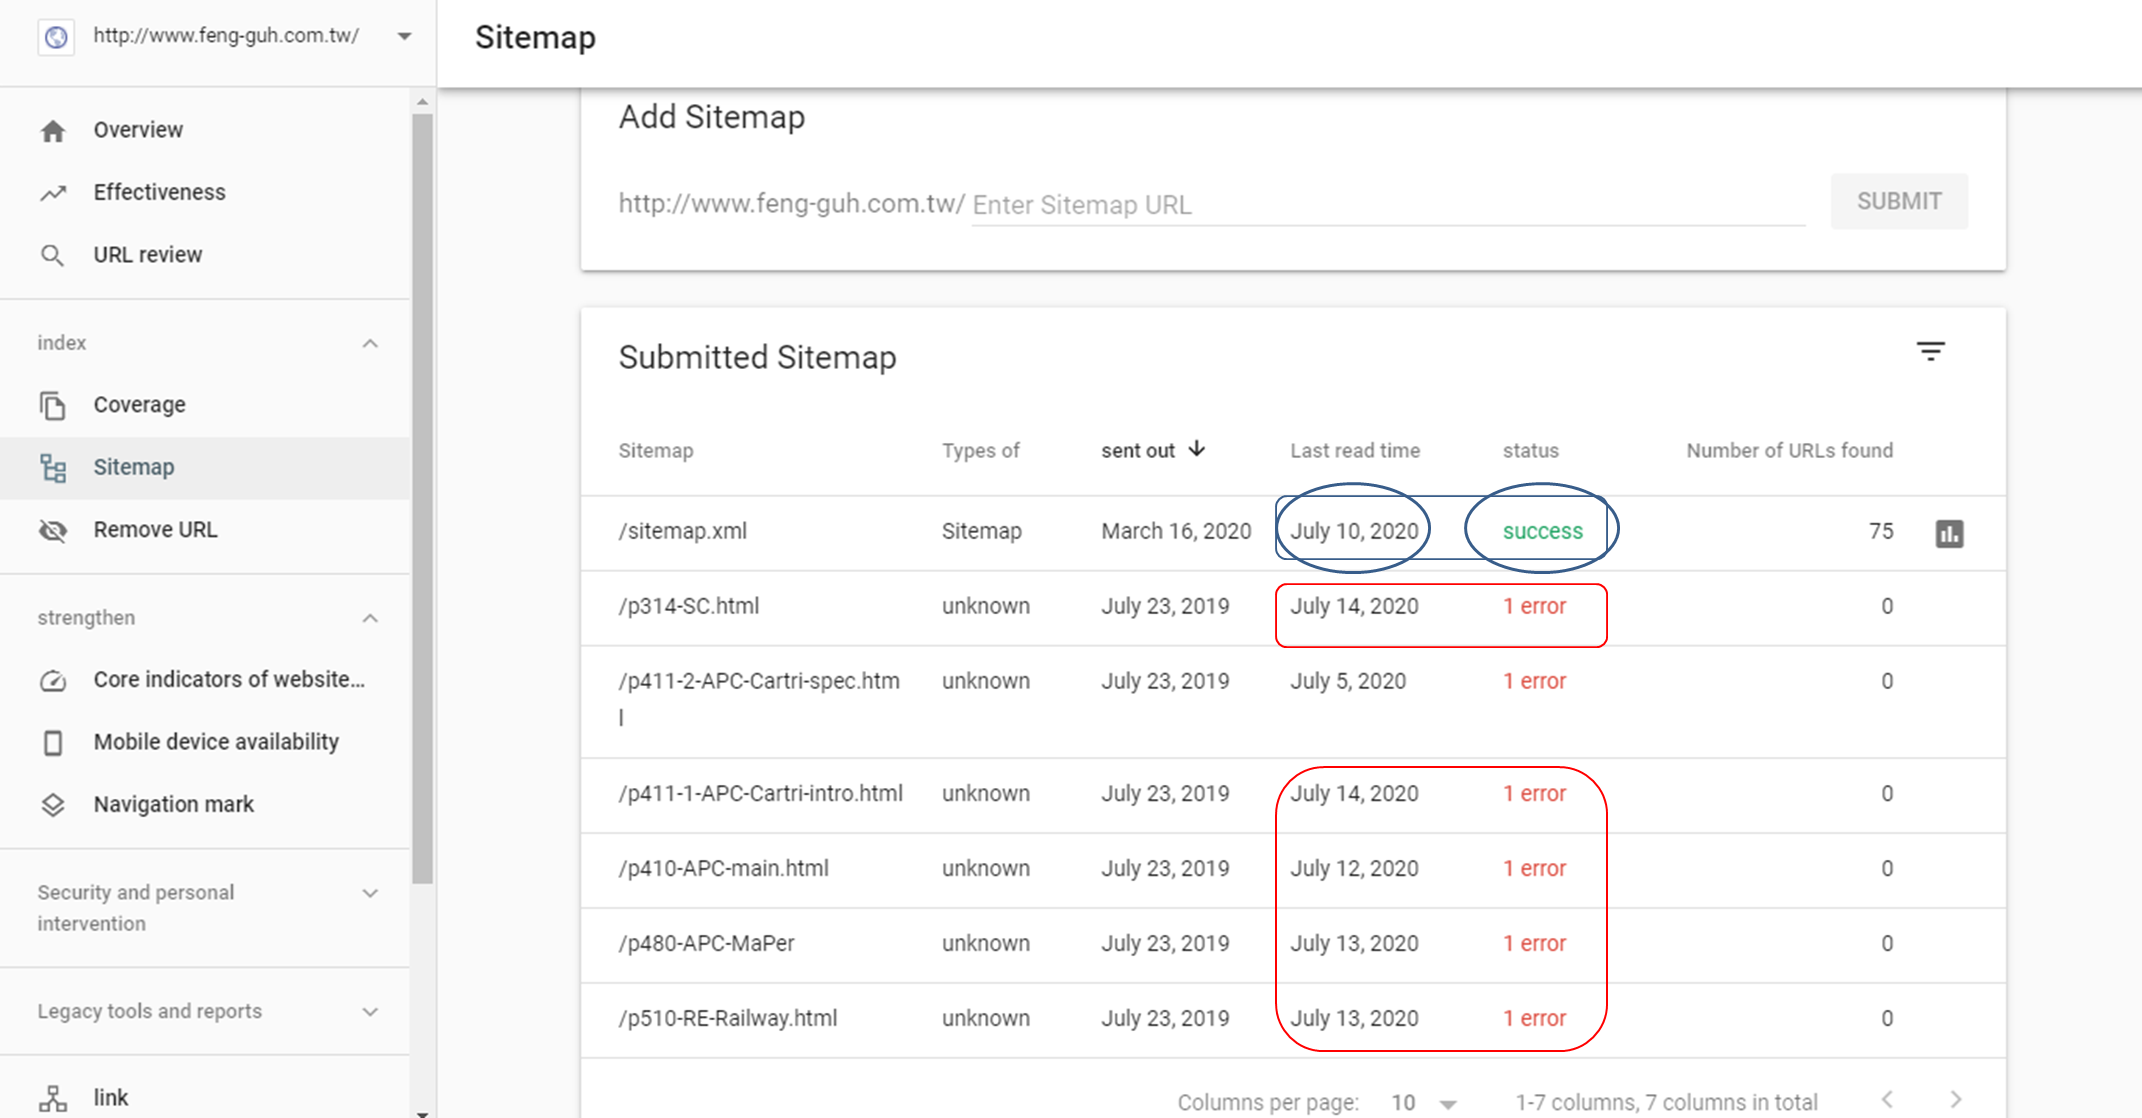Expand Legacy tools and reports section

(370, 1012)
